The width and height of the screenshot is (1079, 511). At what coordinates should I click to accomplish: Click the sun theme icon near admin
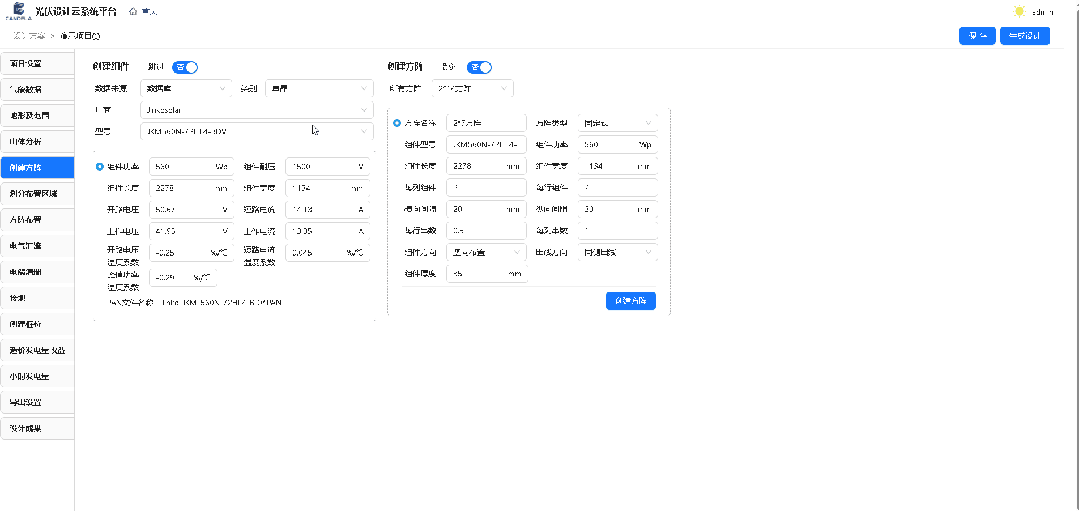(1019, 12)
